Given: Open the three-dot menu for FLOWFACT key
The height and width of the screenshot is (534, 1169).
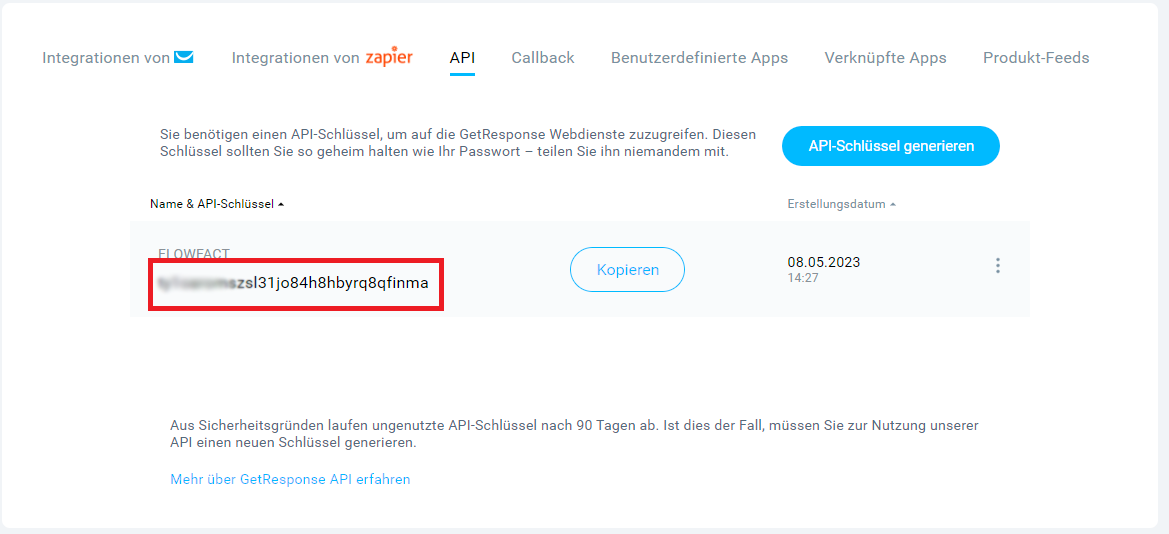Looking at the screenshot, I should [x=998, y=266].
